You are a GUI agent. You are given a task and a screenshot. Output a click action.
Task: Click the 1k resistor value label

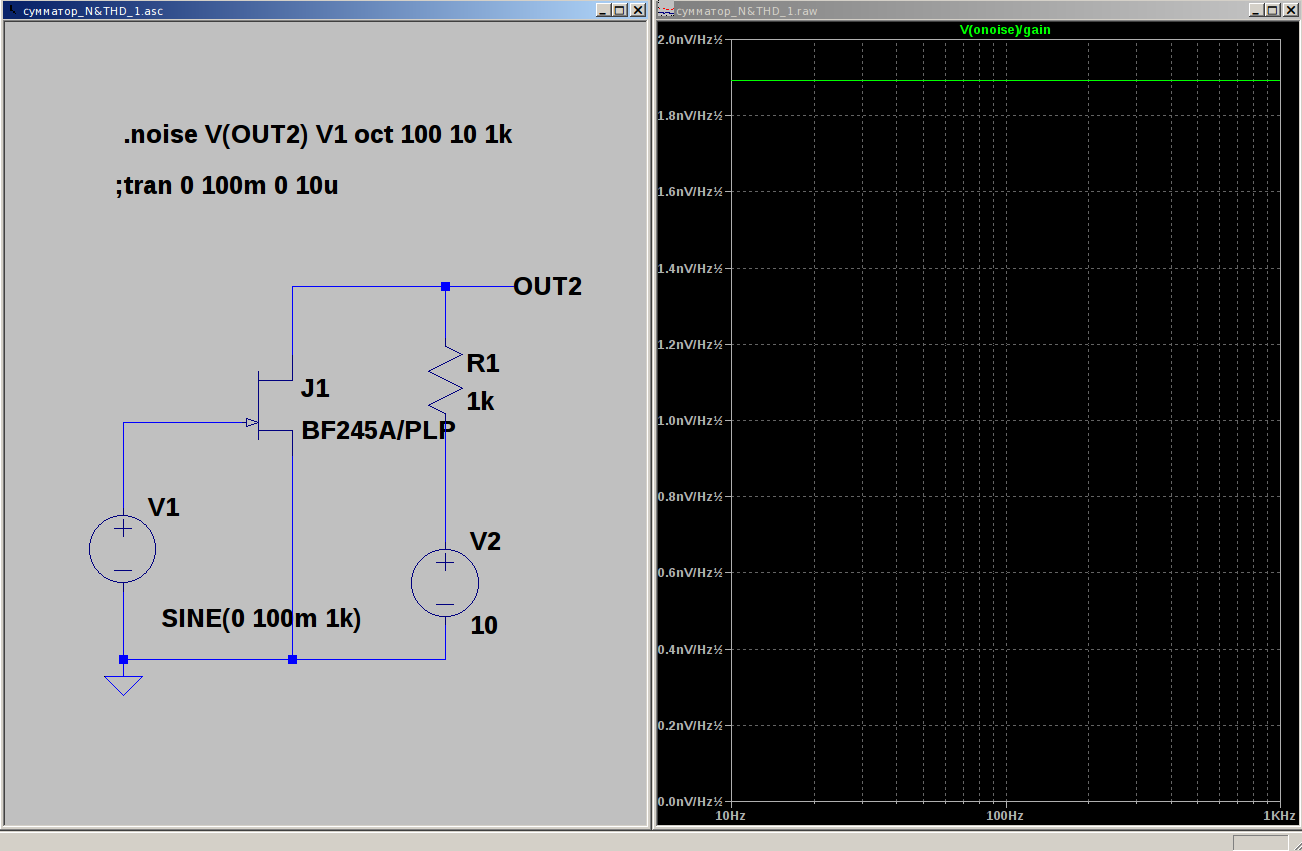480,402
